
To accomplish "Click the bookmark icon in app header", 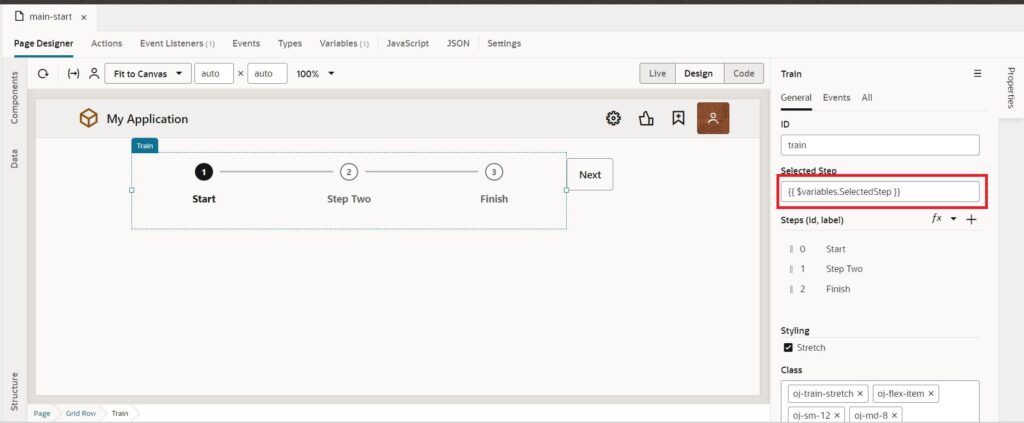I will point(678,119).
